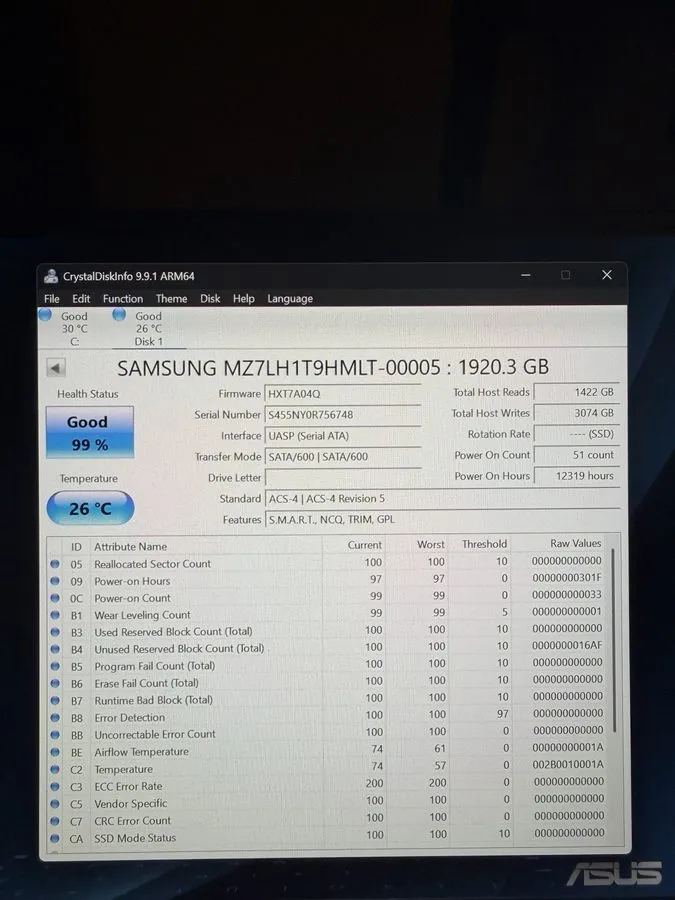This screenshot has width=675, height=900.
Task: Click the Power On Count value 51 count
Action: coord(576,455)
